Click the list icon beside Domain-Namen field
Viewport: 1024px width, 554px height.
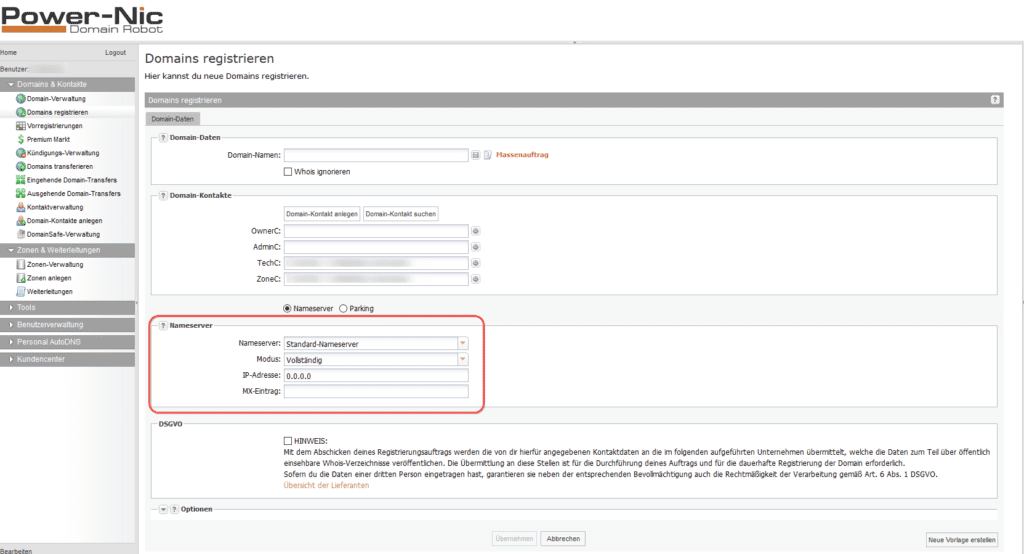(475, 155)
